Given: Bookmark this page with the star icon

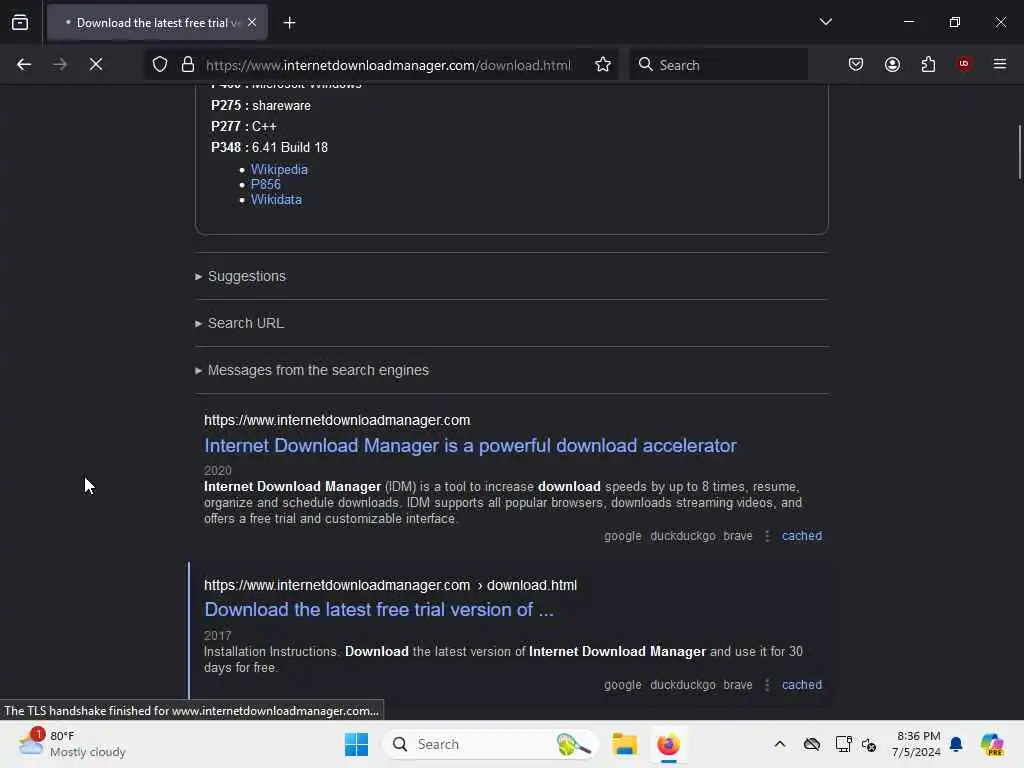Looking at the screenshot, I should coord(603,65).
